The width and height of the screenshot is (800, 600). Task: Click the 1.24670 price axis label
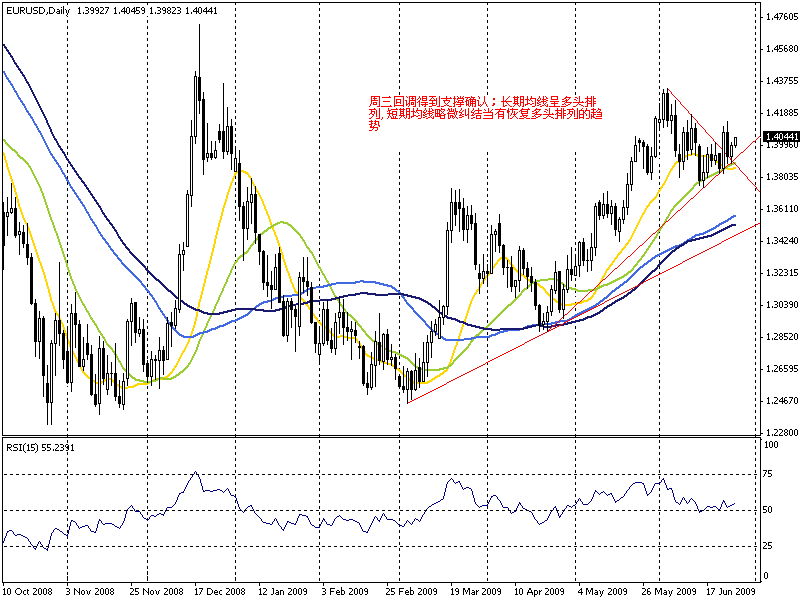[782, 401]
